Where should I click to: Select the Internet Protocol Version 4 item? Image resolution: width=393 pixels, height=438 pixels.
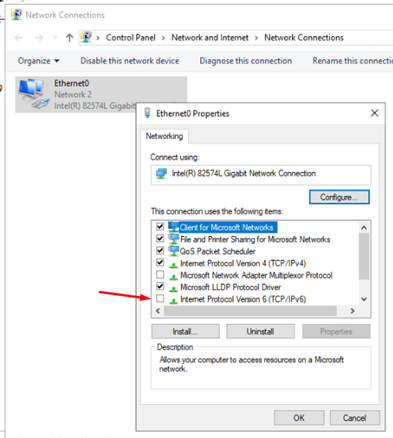tap(243, 263)
